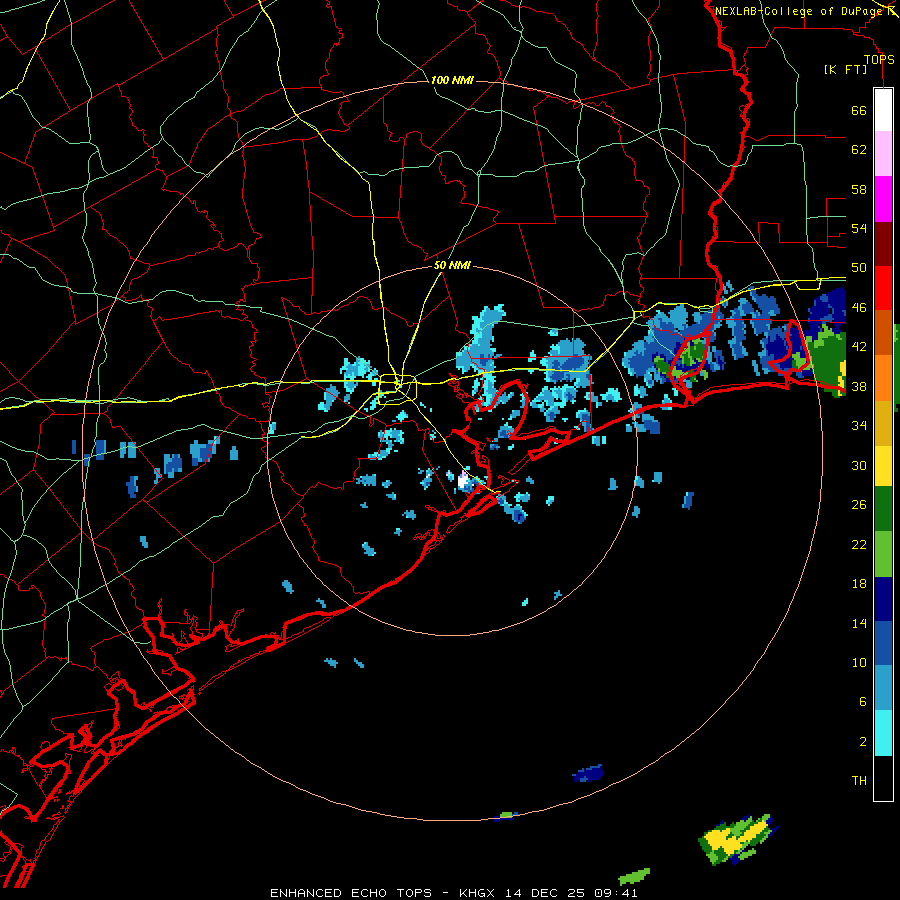
Task: Click the magenta legend swatch
Action: [x=883, y=199]
